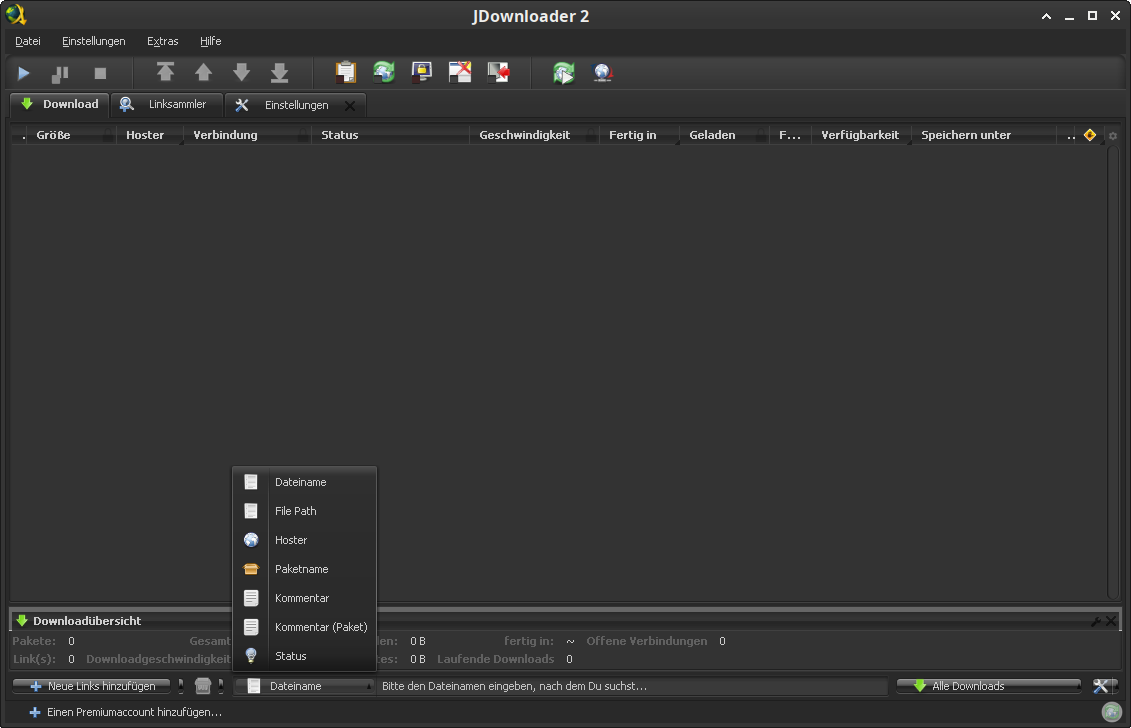Sort by the Verfügbarkeit column header
This screenshot has height=728, width=1131.
click(x=860, y=135)
